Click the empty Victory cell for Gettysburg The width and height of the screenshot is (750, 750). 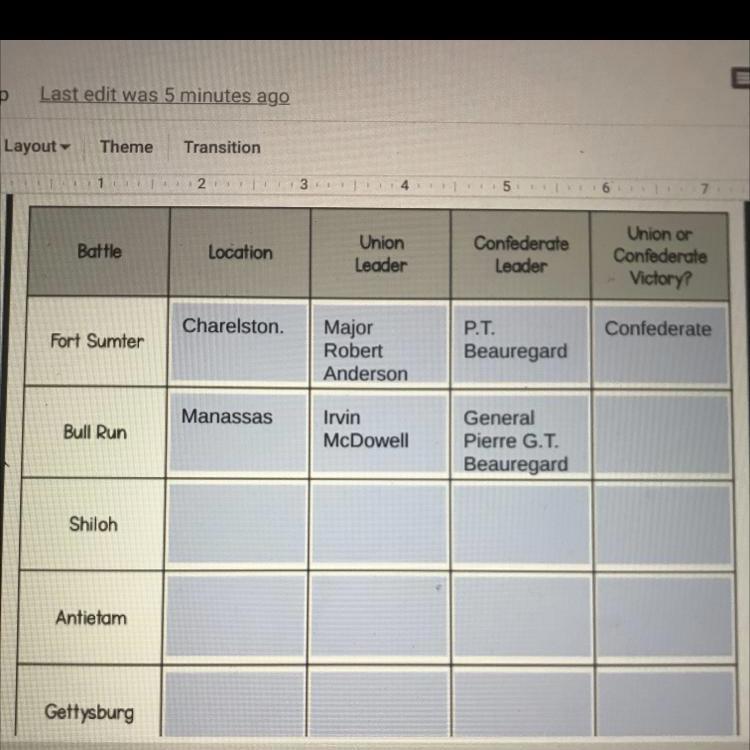tap(666, 701)
